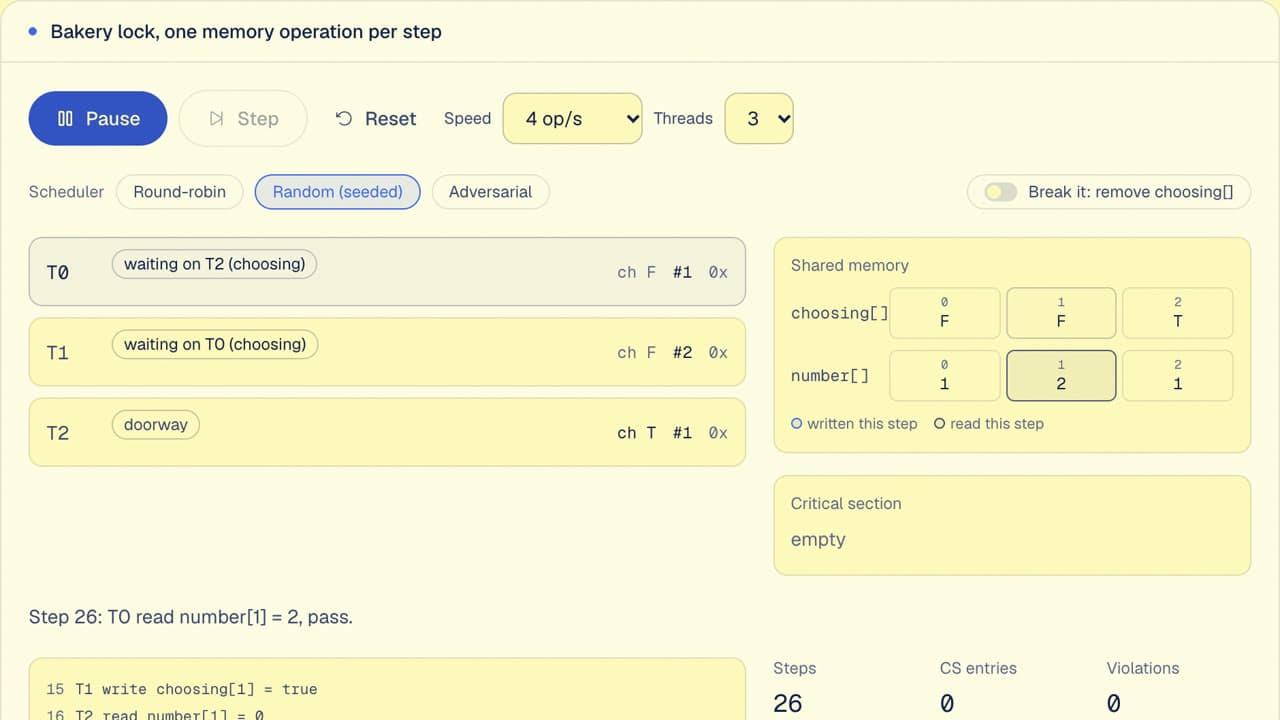Click number[] cell index 2
1280x720 pixels.
click(x=1177, y=376)
